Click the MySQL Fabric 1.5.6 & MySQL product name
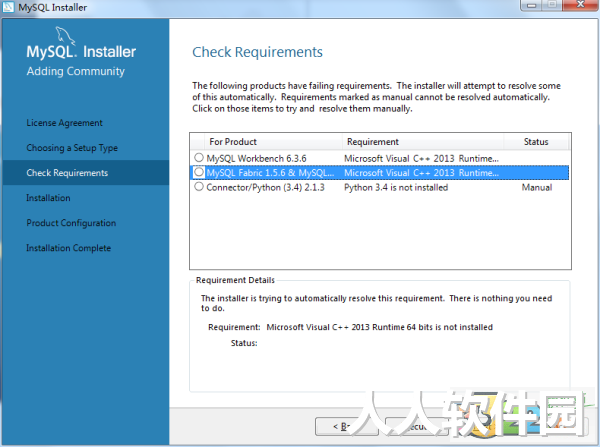This screenshot has width=600, height=447. tap(270, 173)
